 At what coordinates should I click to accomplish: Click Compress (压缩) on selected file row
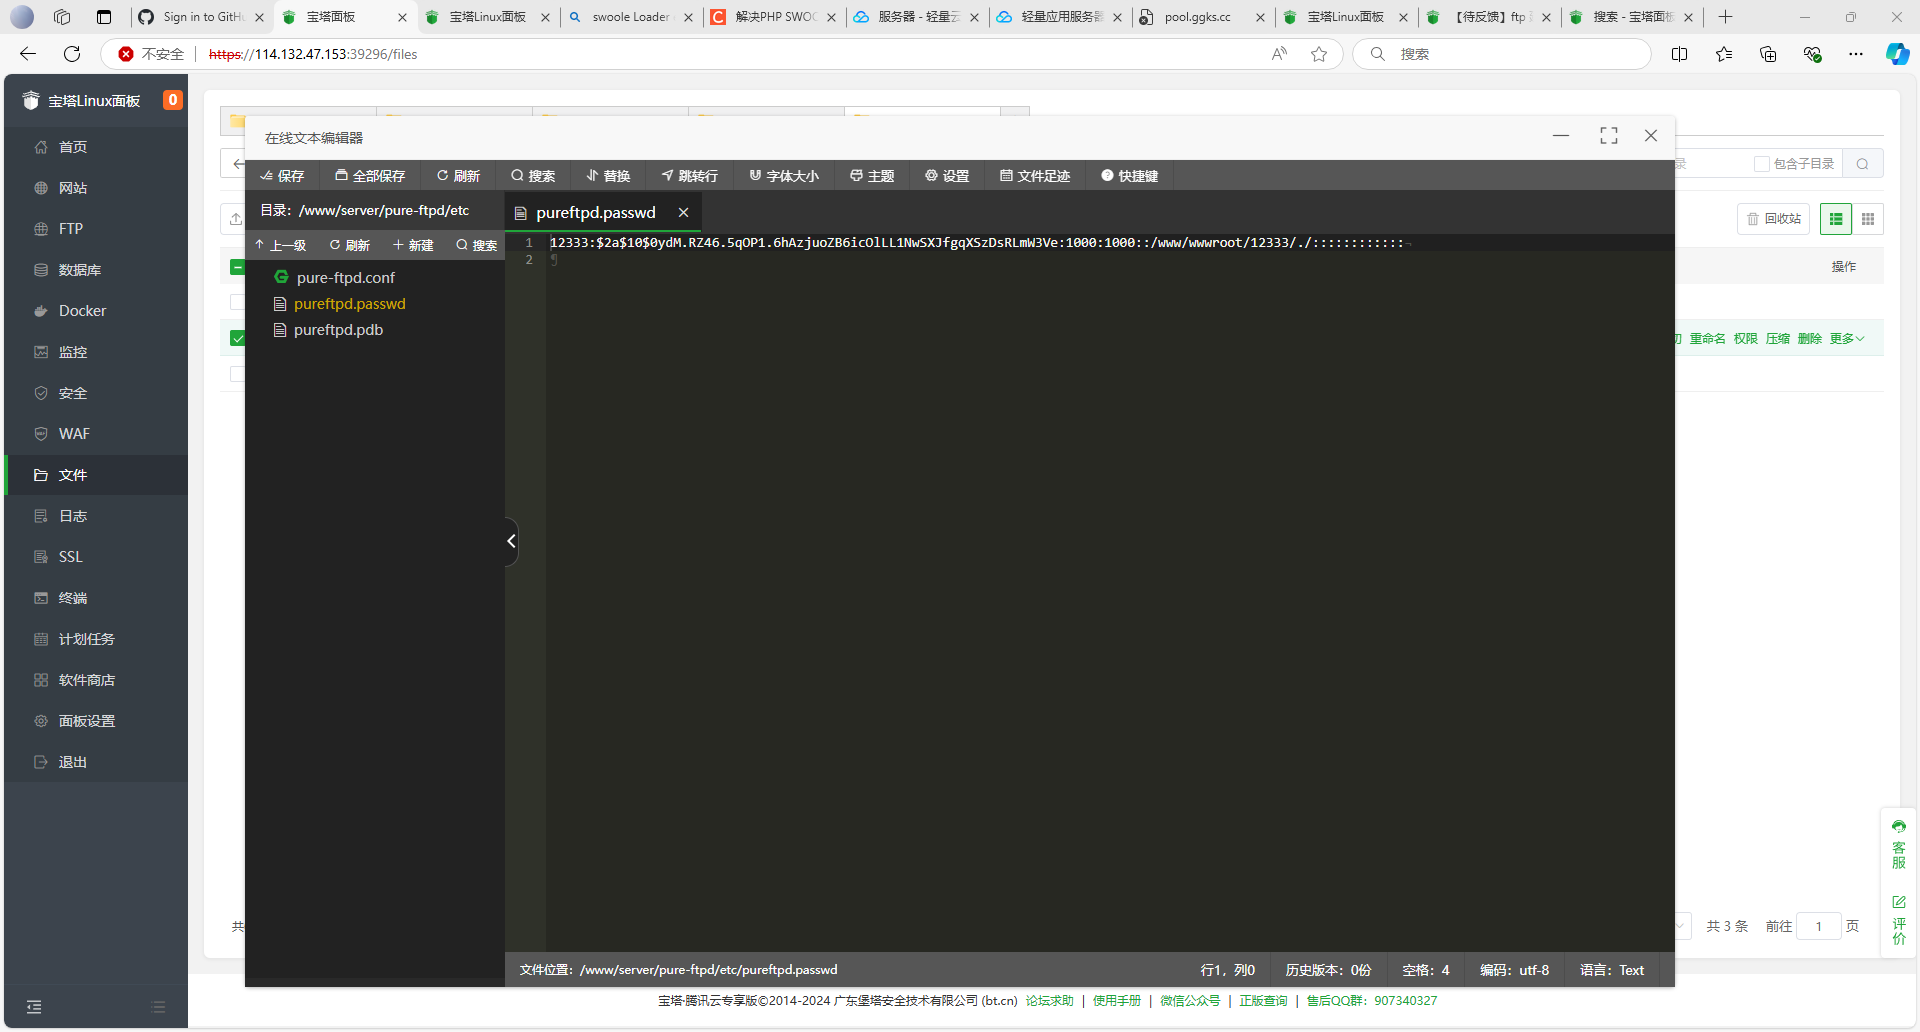coord(1778,339)
